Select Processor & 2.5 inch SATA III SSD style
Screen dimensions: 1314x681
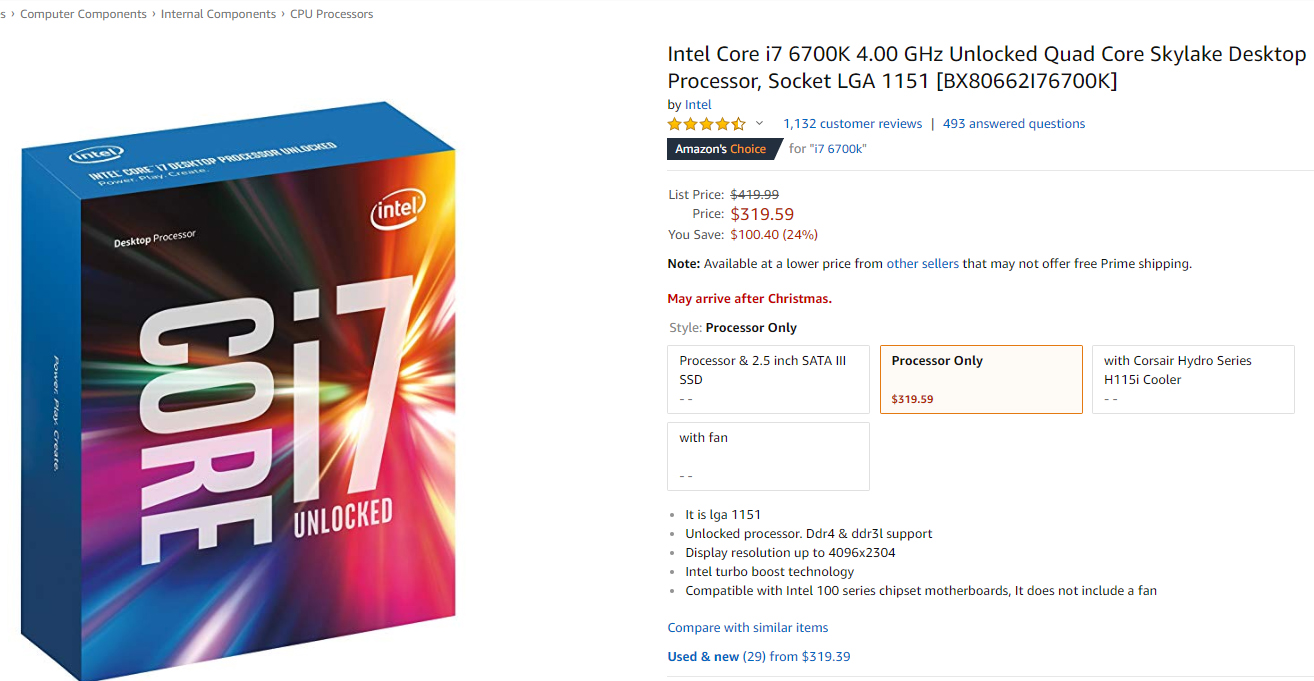[769, 379]
